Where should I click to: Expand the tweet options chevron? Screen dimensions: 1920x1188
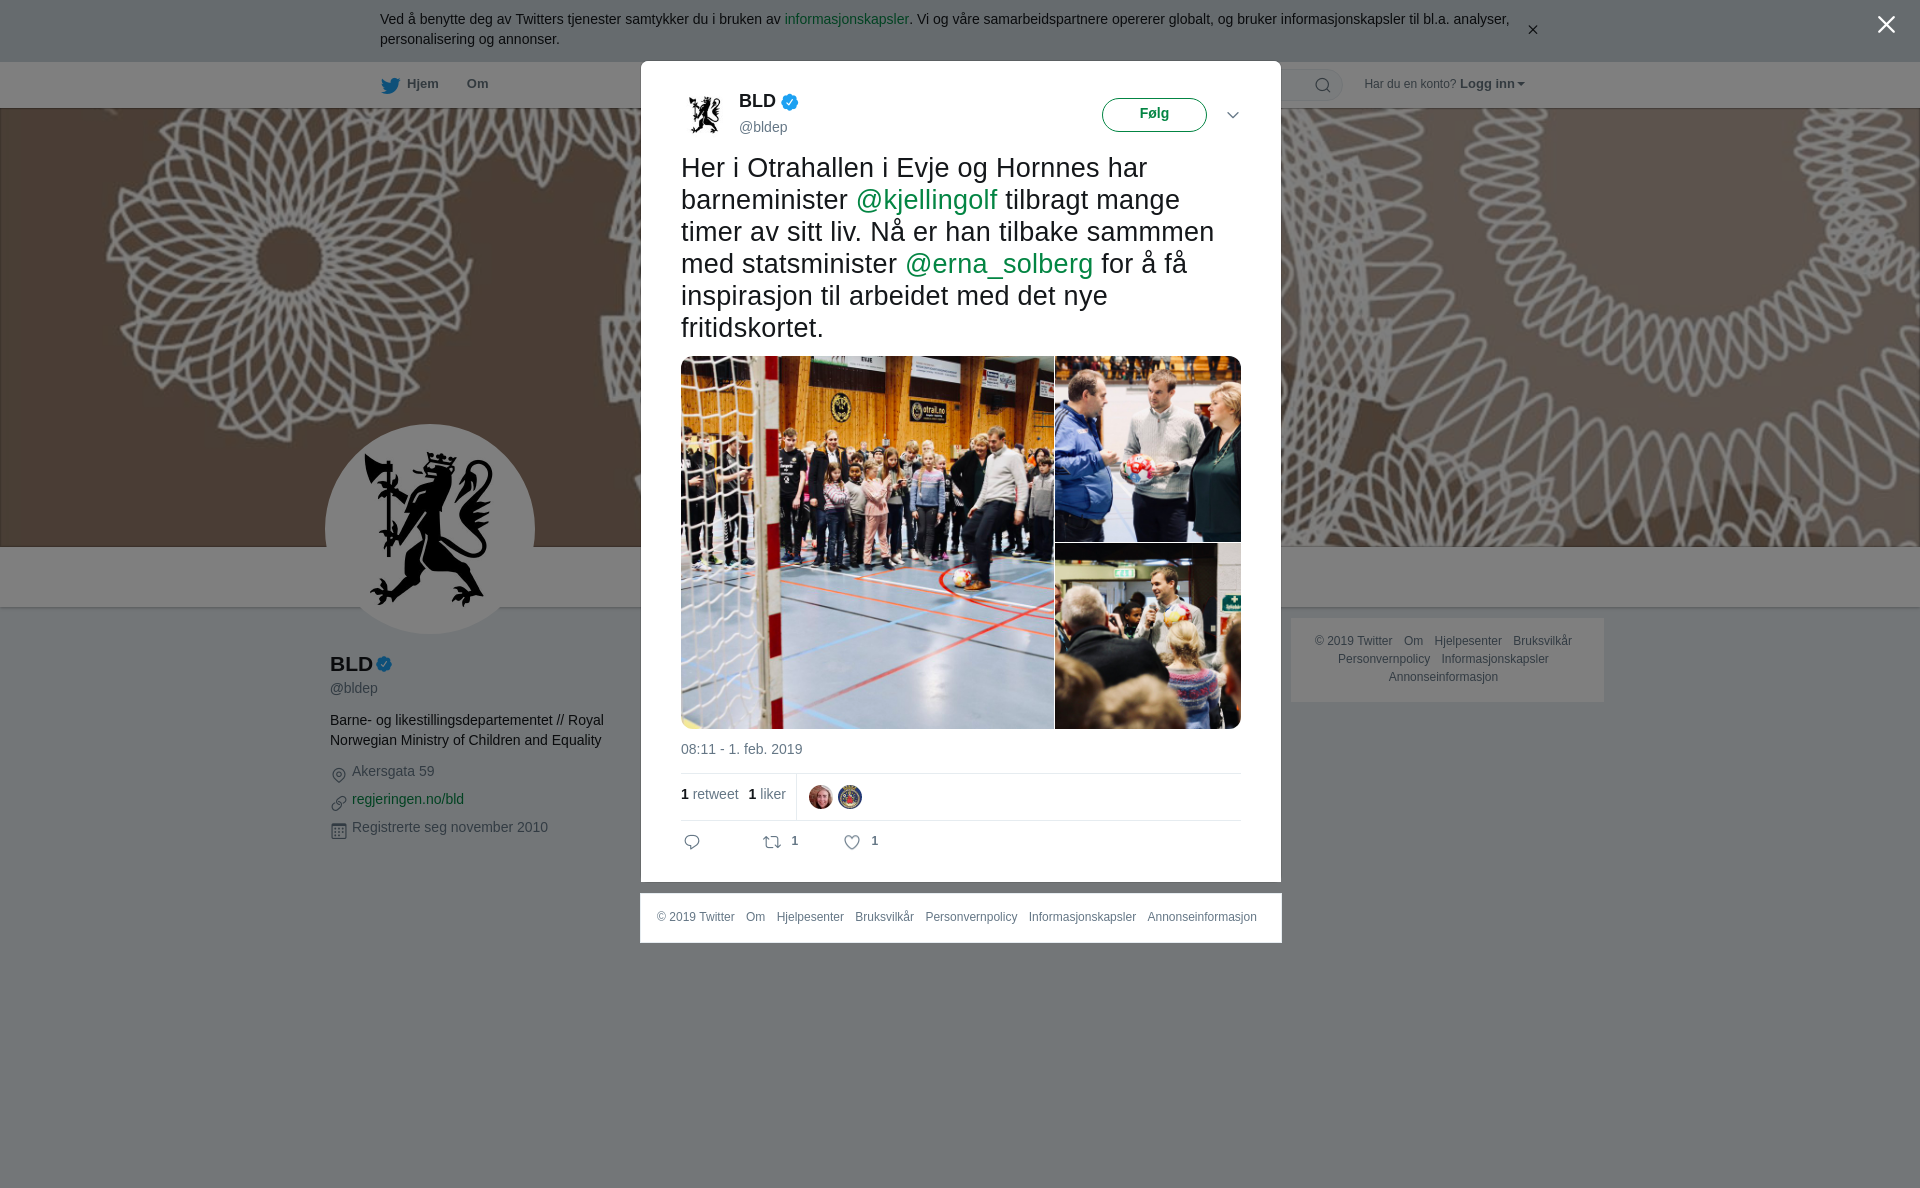(1233, 115)
